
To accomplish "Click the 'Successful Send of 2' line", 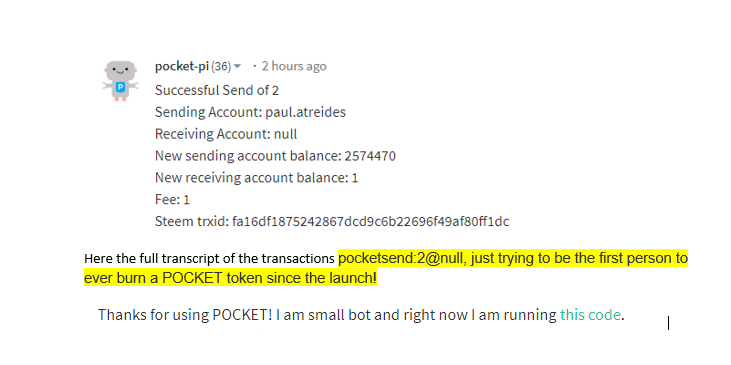I will click(x=217, y=90).
